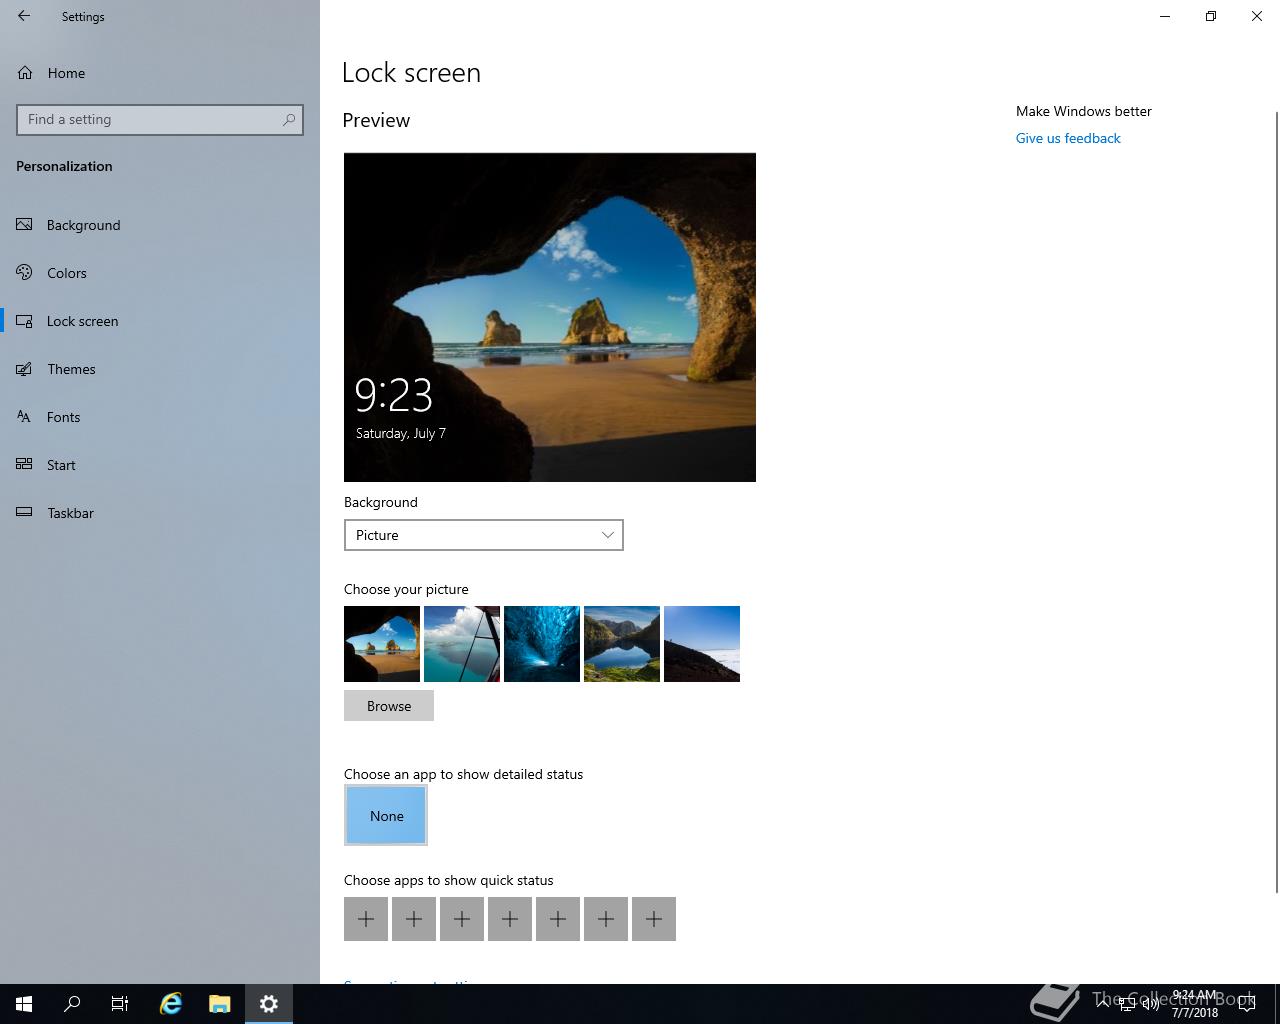Viewport: 1280px width, 1024px height.
Task: Add fifth quick status app plus tile
Action: pos(558,919)
